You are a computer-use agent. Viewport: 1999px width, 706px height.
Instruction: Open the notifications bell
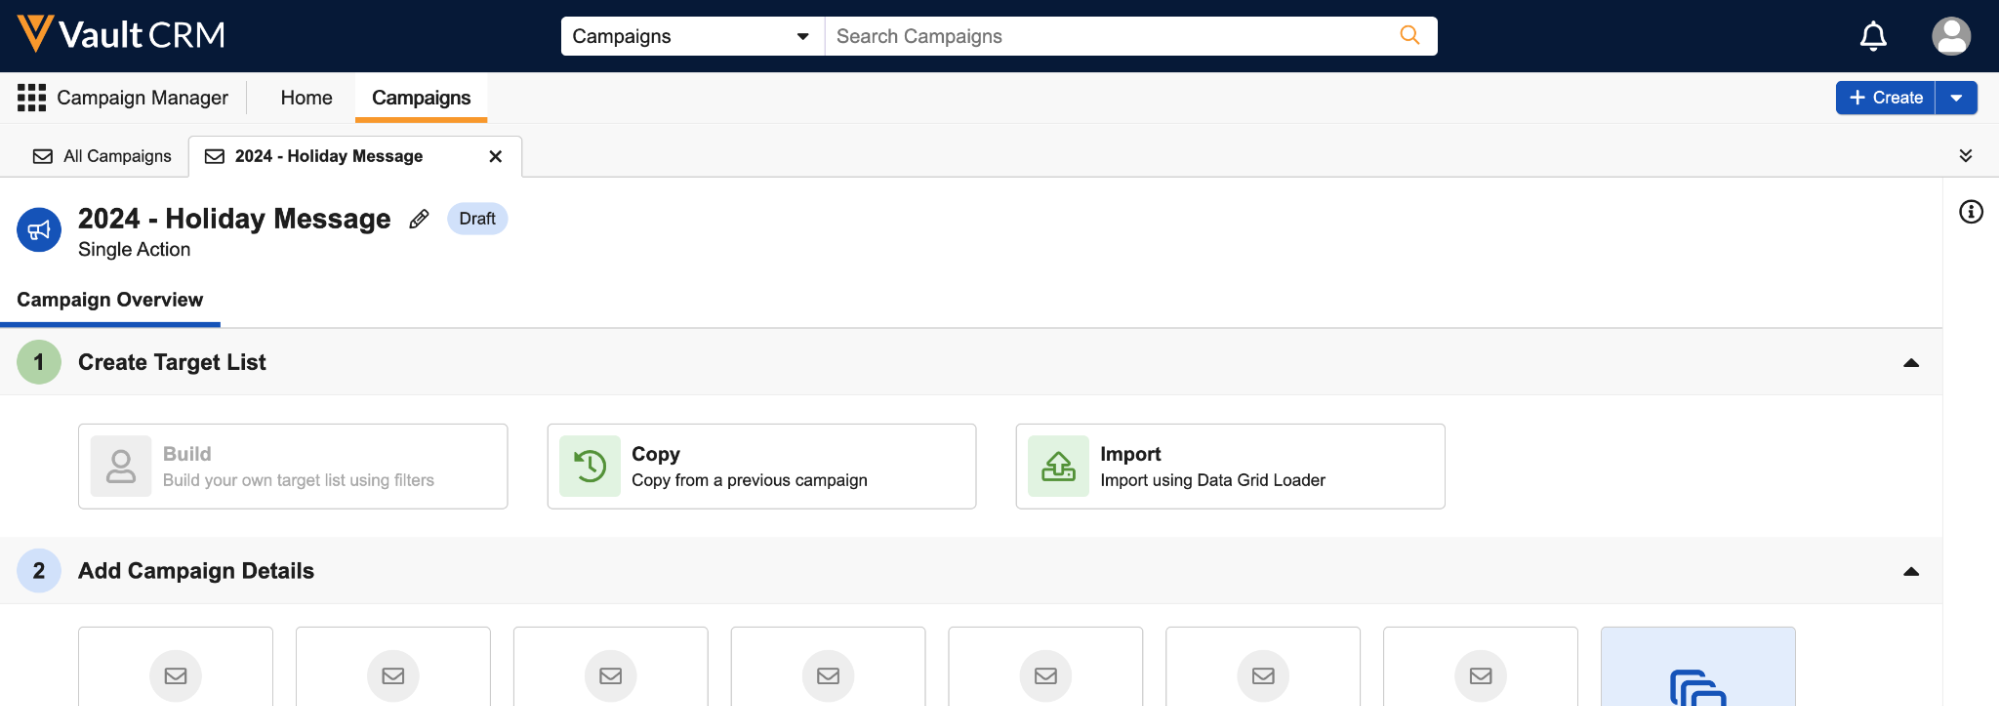click(x=1872, y=37)
